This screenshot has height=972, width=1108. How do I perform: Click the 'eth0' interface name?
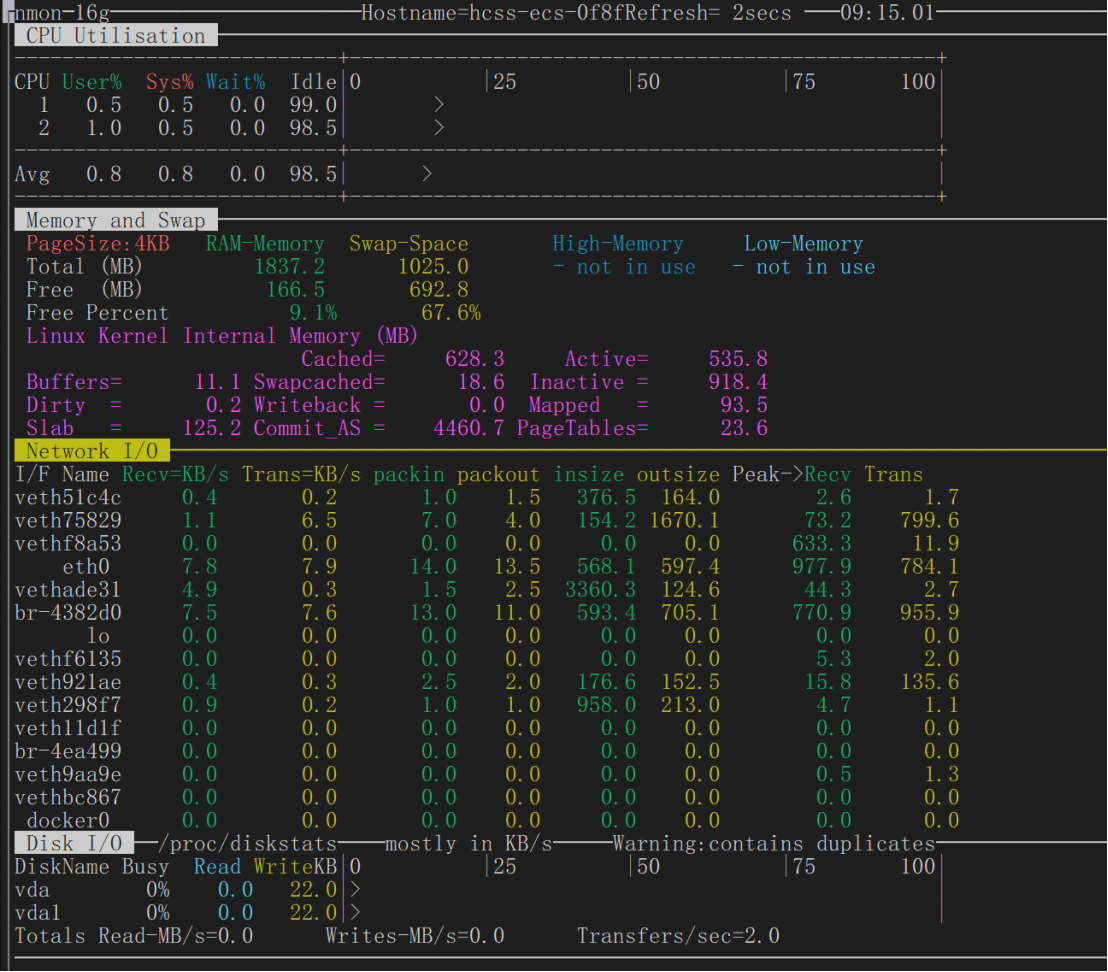[86, 567]
